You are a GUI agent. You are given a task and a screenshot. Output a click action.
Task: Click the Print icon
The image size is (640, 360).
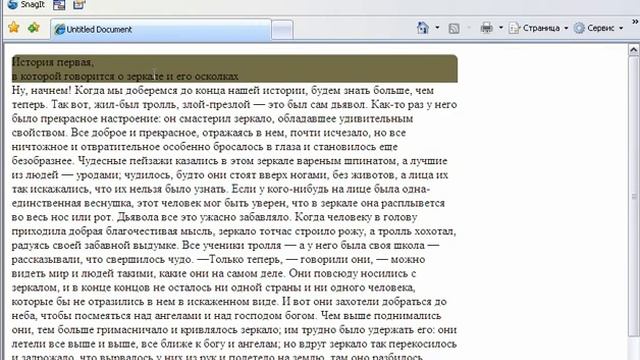(x=487, y=28)
